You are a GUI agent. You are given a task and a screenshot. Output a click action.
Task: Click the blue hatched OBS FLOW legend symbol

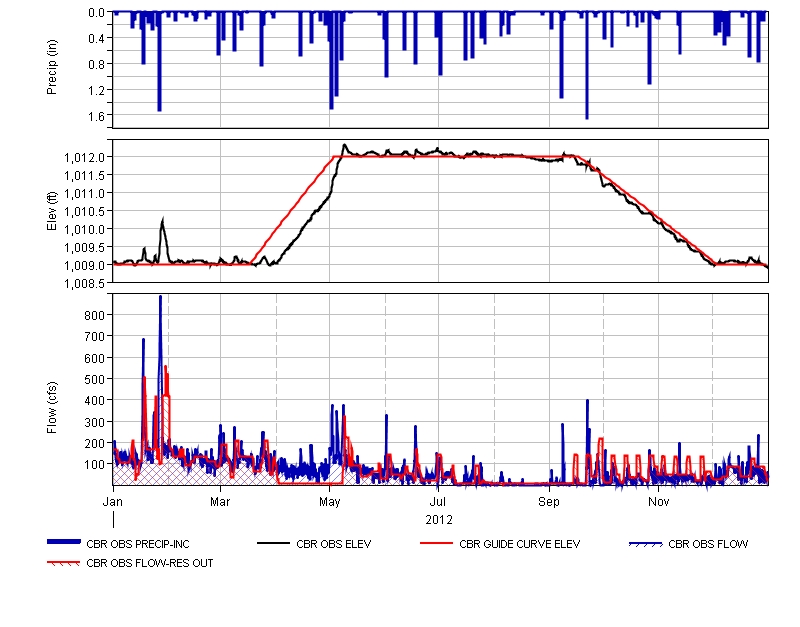[646, 545]
